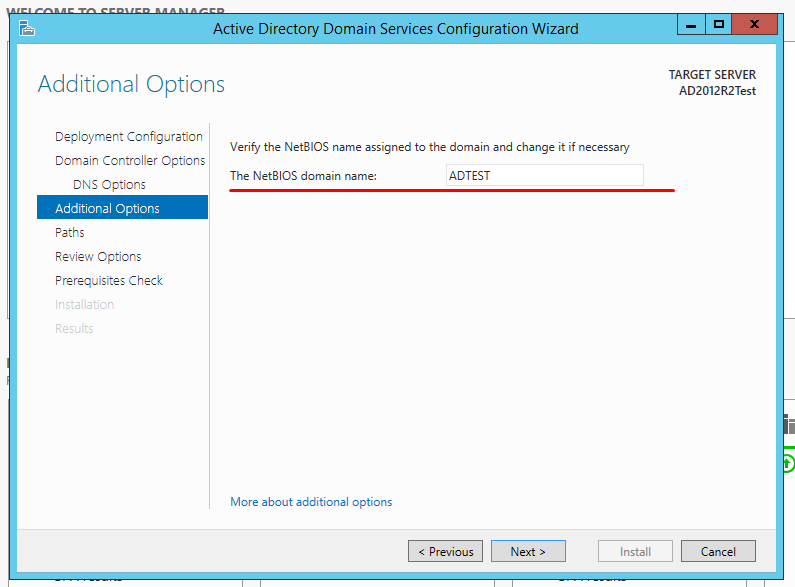Click the greyed-out Installation step
Image resolution: width=795 pixels, height=587 pixels.
(84, 305)
